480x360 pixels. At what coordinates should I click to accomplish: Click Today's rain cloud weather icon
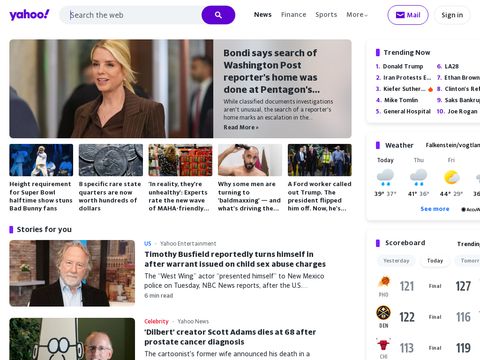(385, 177)
